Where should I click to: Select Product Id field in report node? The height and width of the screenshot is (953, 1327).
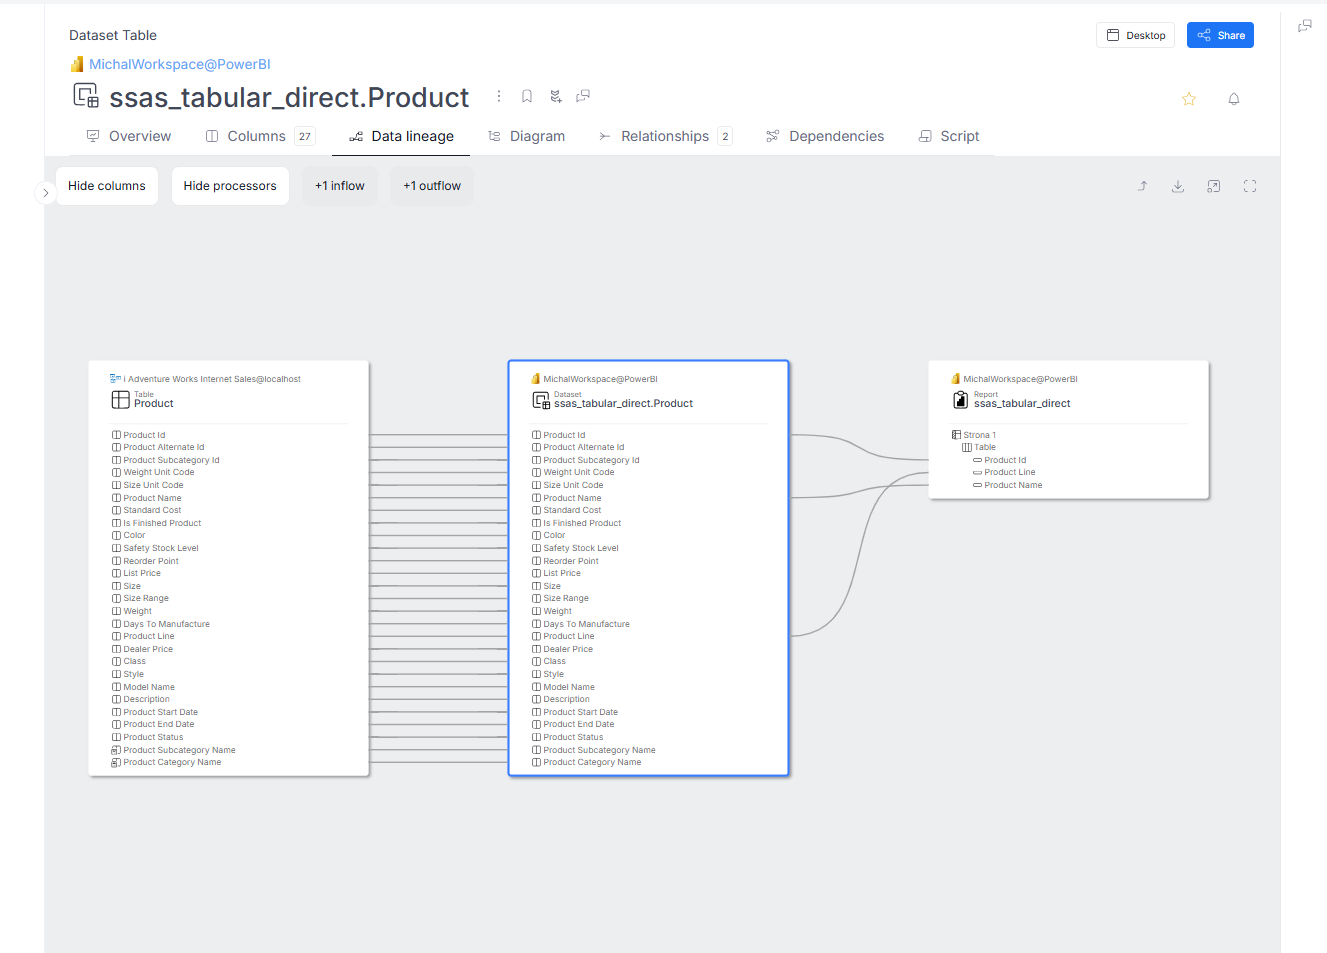point(1005,460)
